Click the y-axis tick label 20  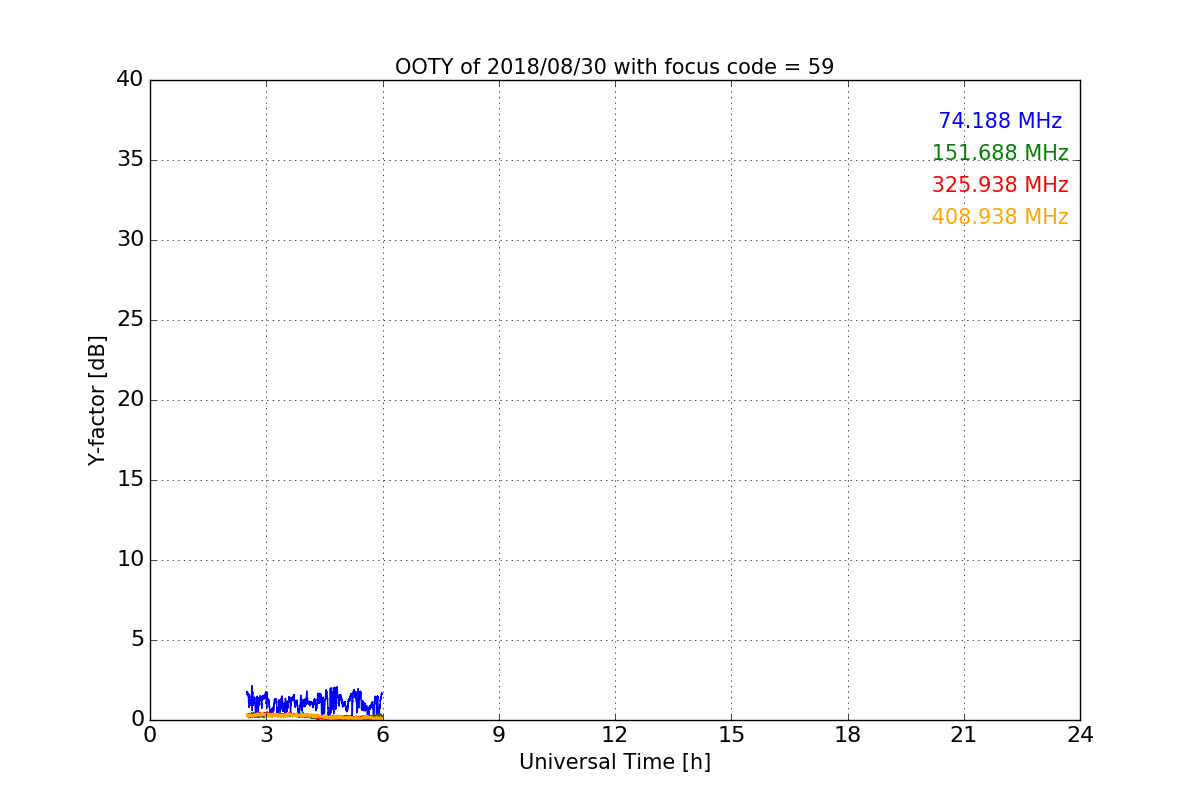tap(130, 400)
